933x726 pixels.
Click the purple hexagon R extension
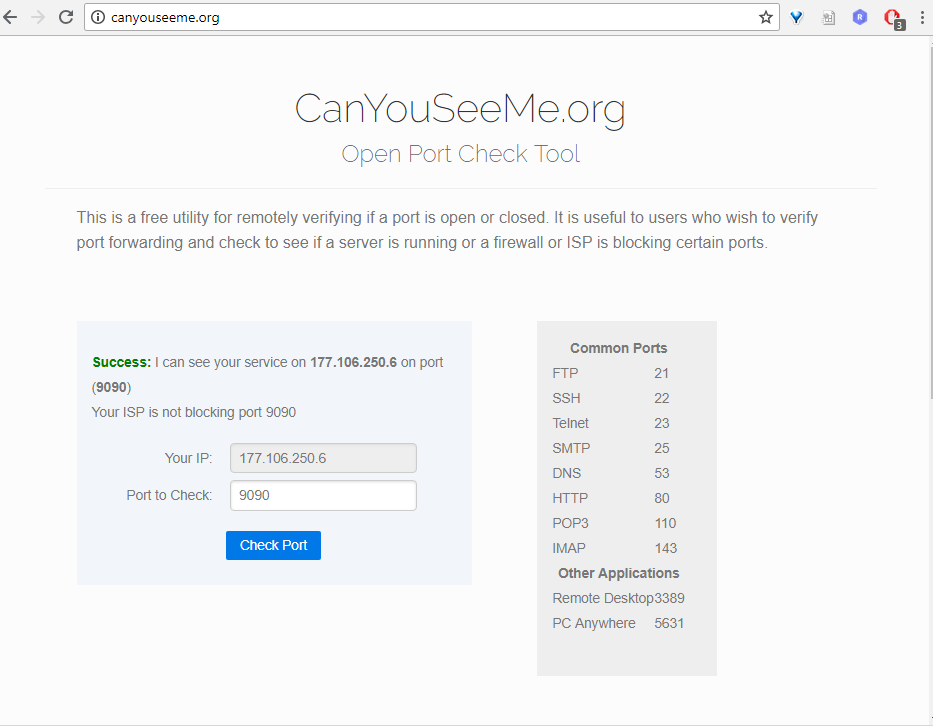click(860, 17)
